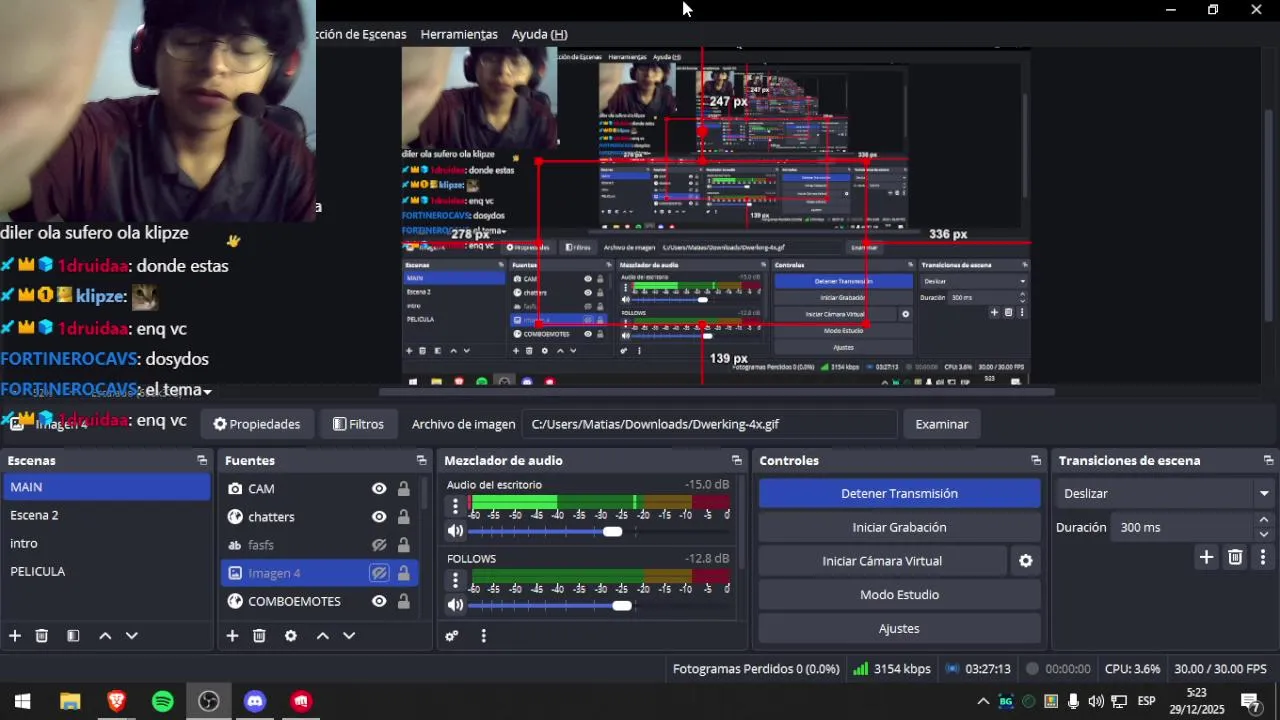
Task: Click Iniciar Grabación button
Action: [899, 528]
